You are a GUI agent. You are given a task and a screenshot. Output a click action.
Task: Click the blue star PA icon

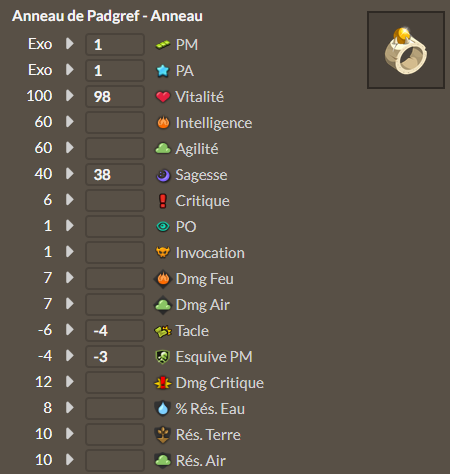tap(163, 71)
